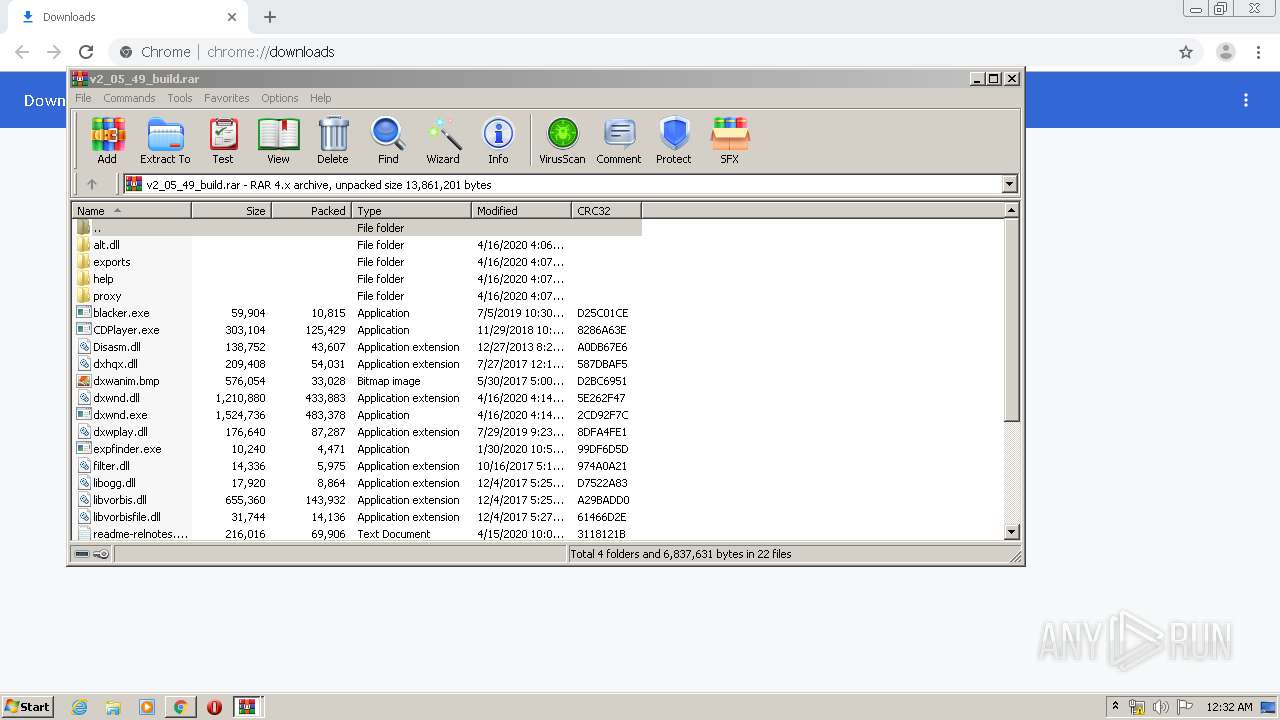Sort files by Size column

[231, 210]
